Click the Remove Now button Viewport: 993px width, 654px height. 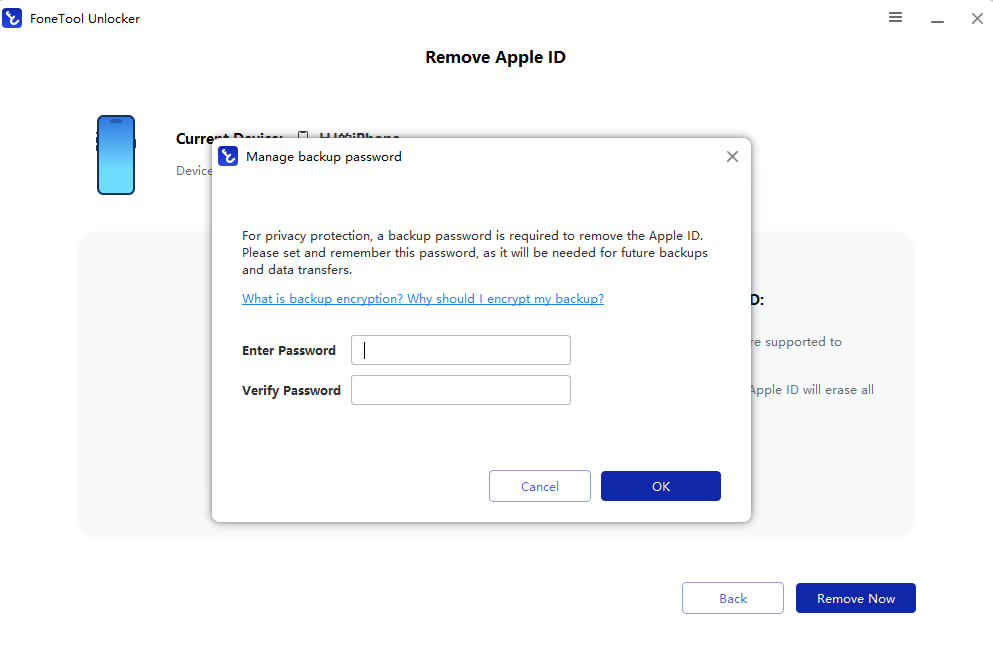coord(855,598)
